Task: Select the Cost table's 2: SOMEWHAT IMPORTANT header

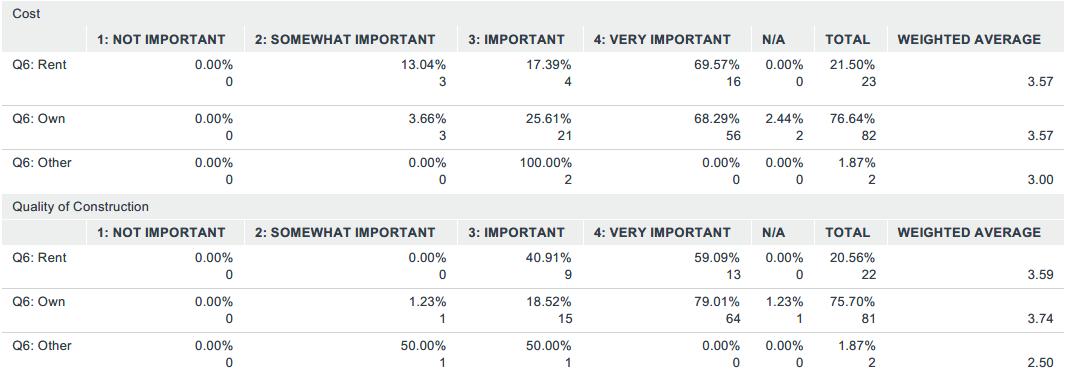Action: (345, 40)
